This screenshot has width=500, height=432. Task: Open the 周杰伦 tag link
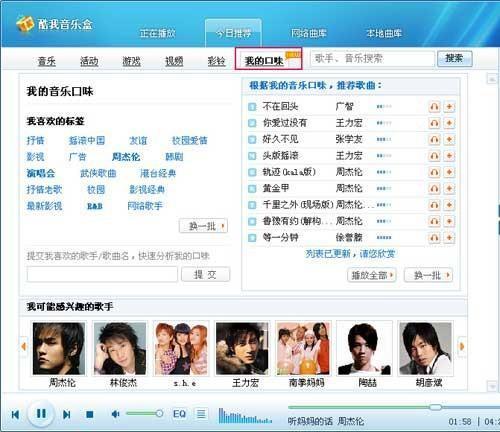pos(126,157)
